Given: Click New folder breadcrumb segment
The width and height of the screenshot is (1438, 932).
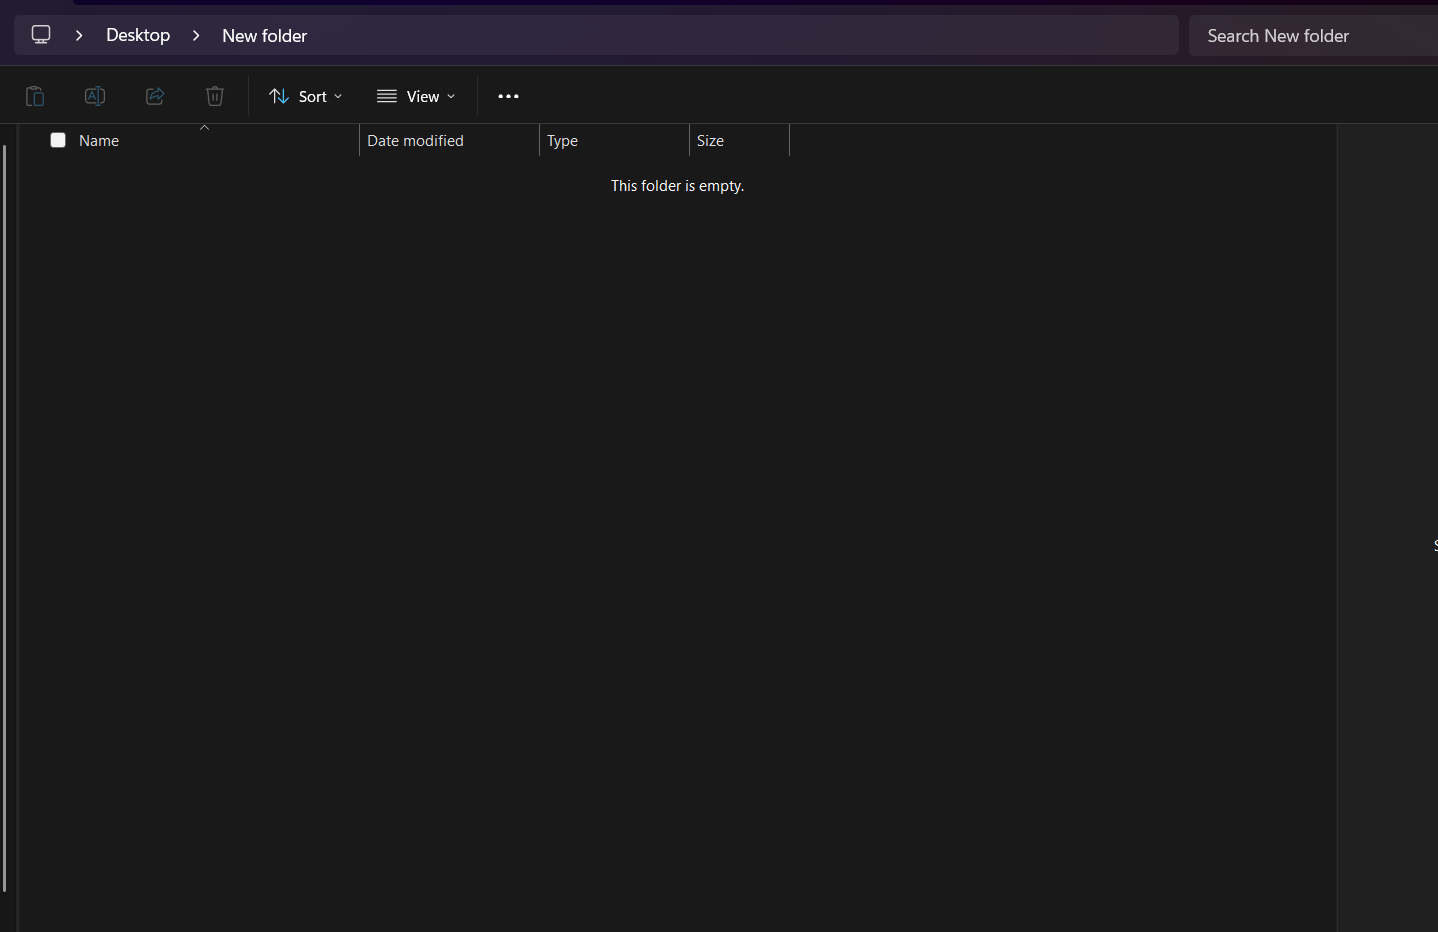Looking at the screenshot, I should (264, 35).
